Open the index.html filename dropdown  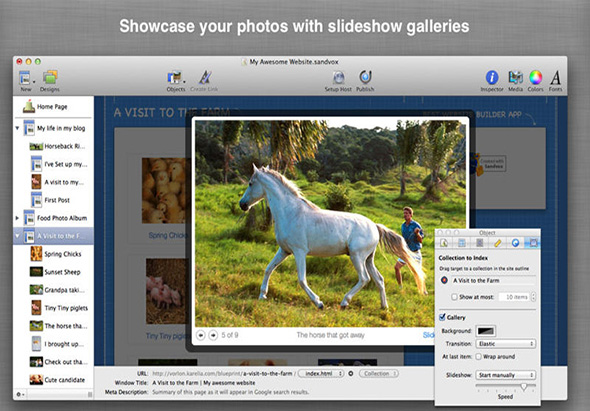[x=321, y=373]
